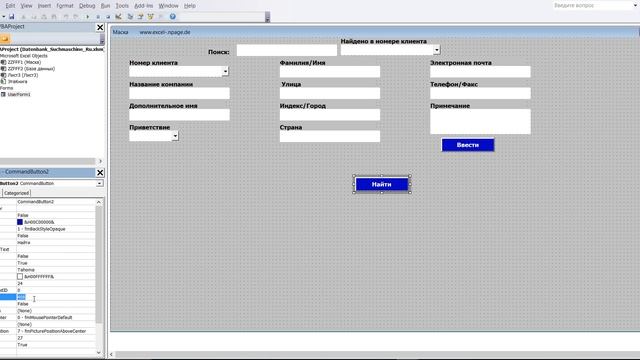Image resolution: width=640 pixels, height=360 pixels.
Task: Run the macro with the play icon
Action: [87, 17]
